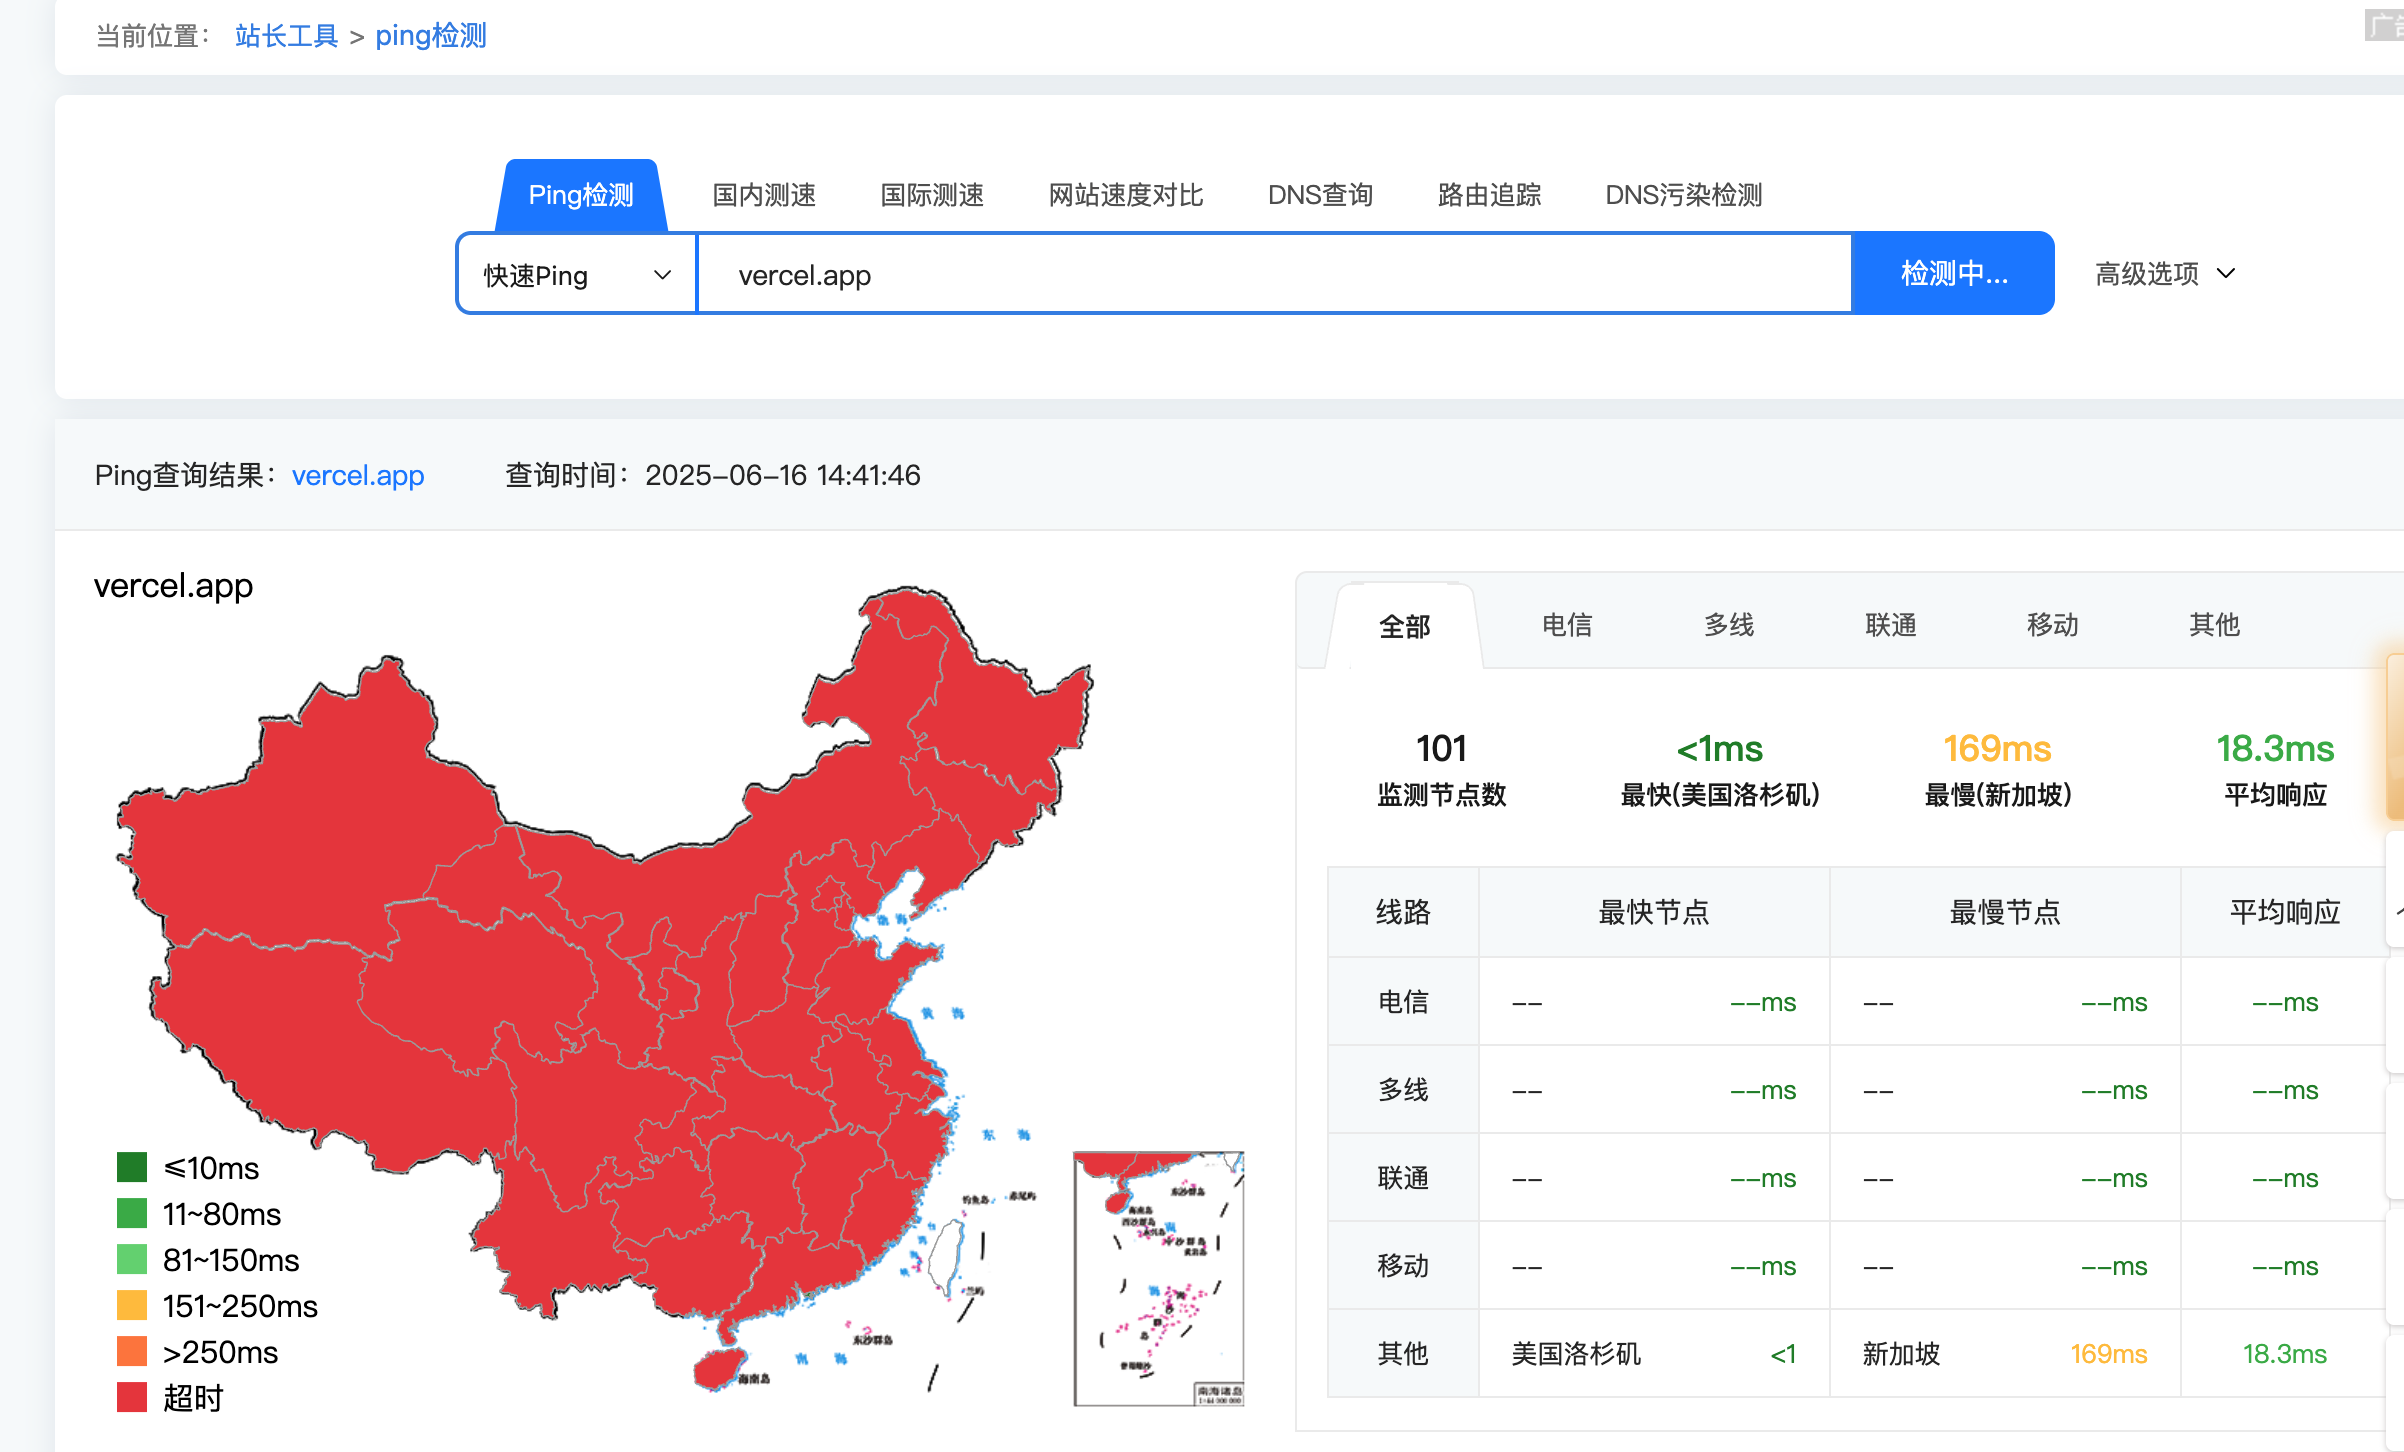Click the 最慢(新加坡) label
Image resolution: width=2404 pixels, height=1452 pixels.
click(x=1997, y=795)
